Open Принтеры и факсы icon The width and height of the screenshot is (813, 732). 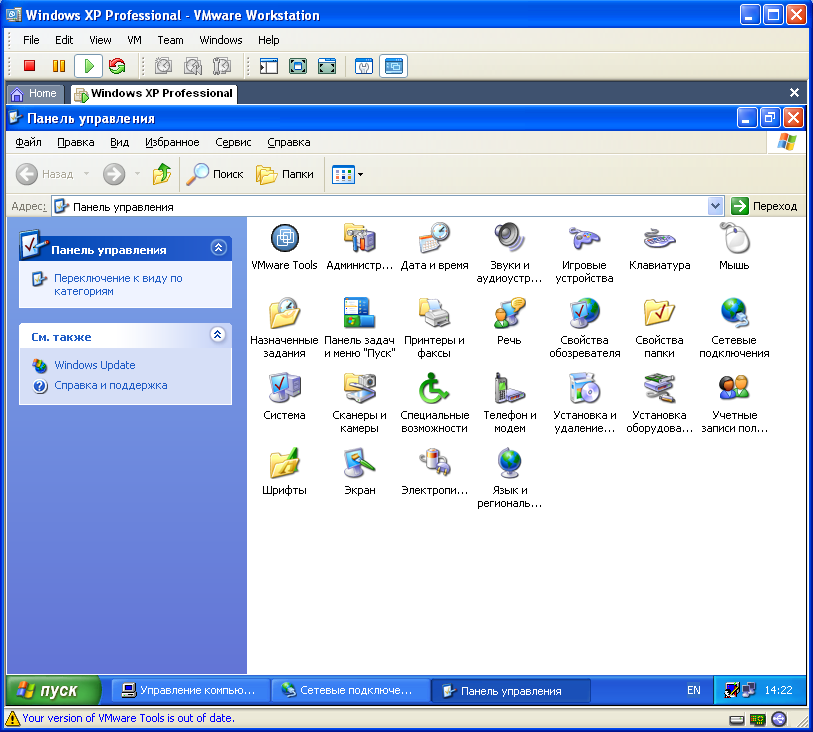click(x=434, y=328)
